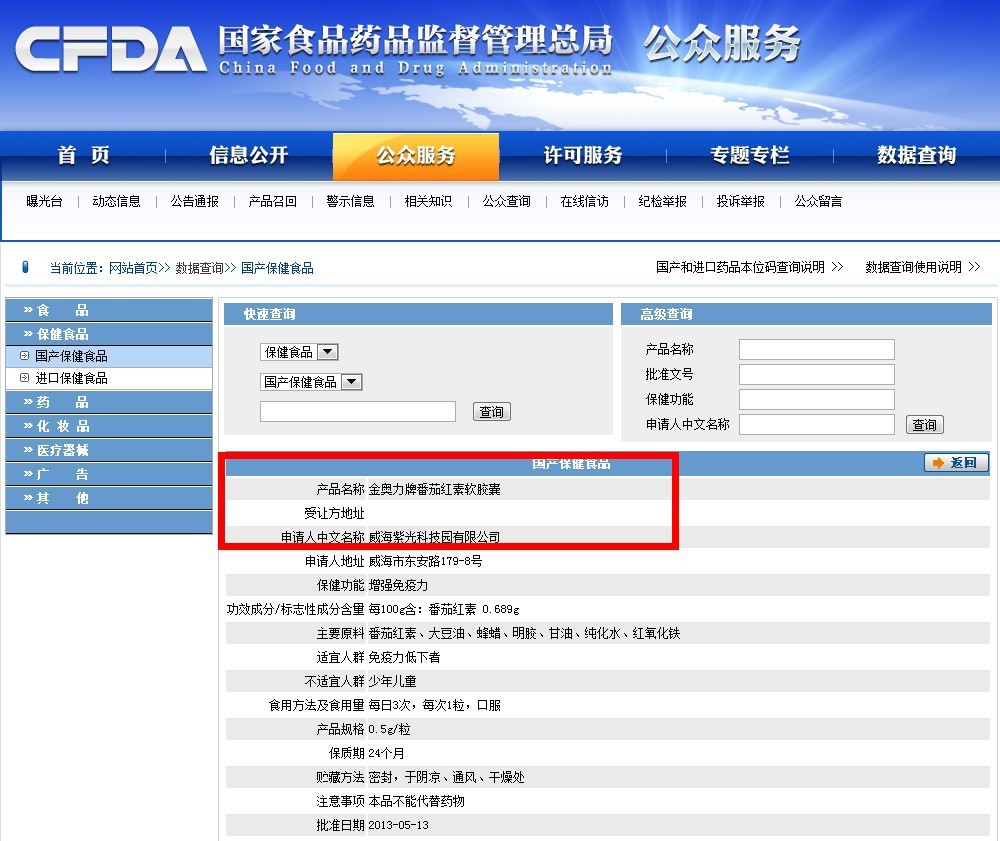
Task: Expand the 食品 sidebar section
Action: [x=109, y=310]
